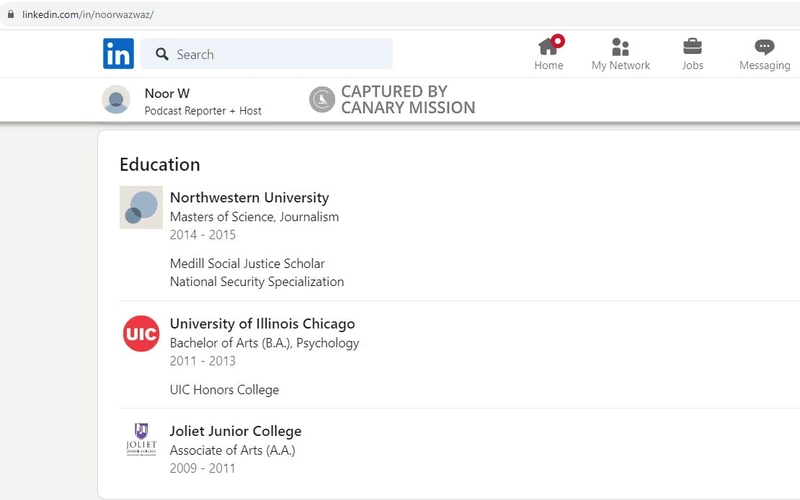Open the My Network icon
The width and height of the screenshot is (800, 500).
pyautogui.click(x=620, y=47)
